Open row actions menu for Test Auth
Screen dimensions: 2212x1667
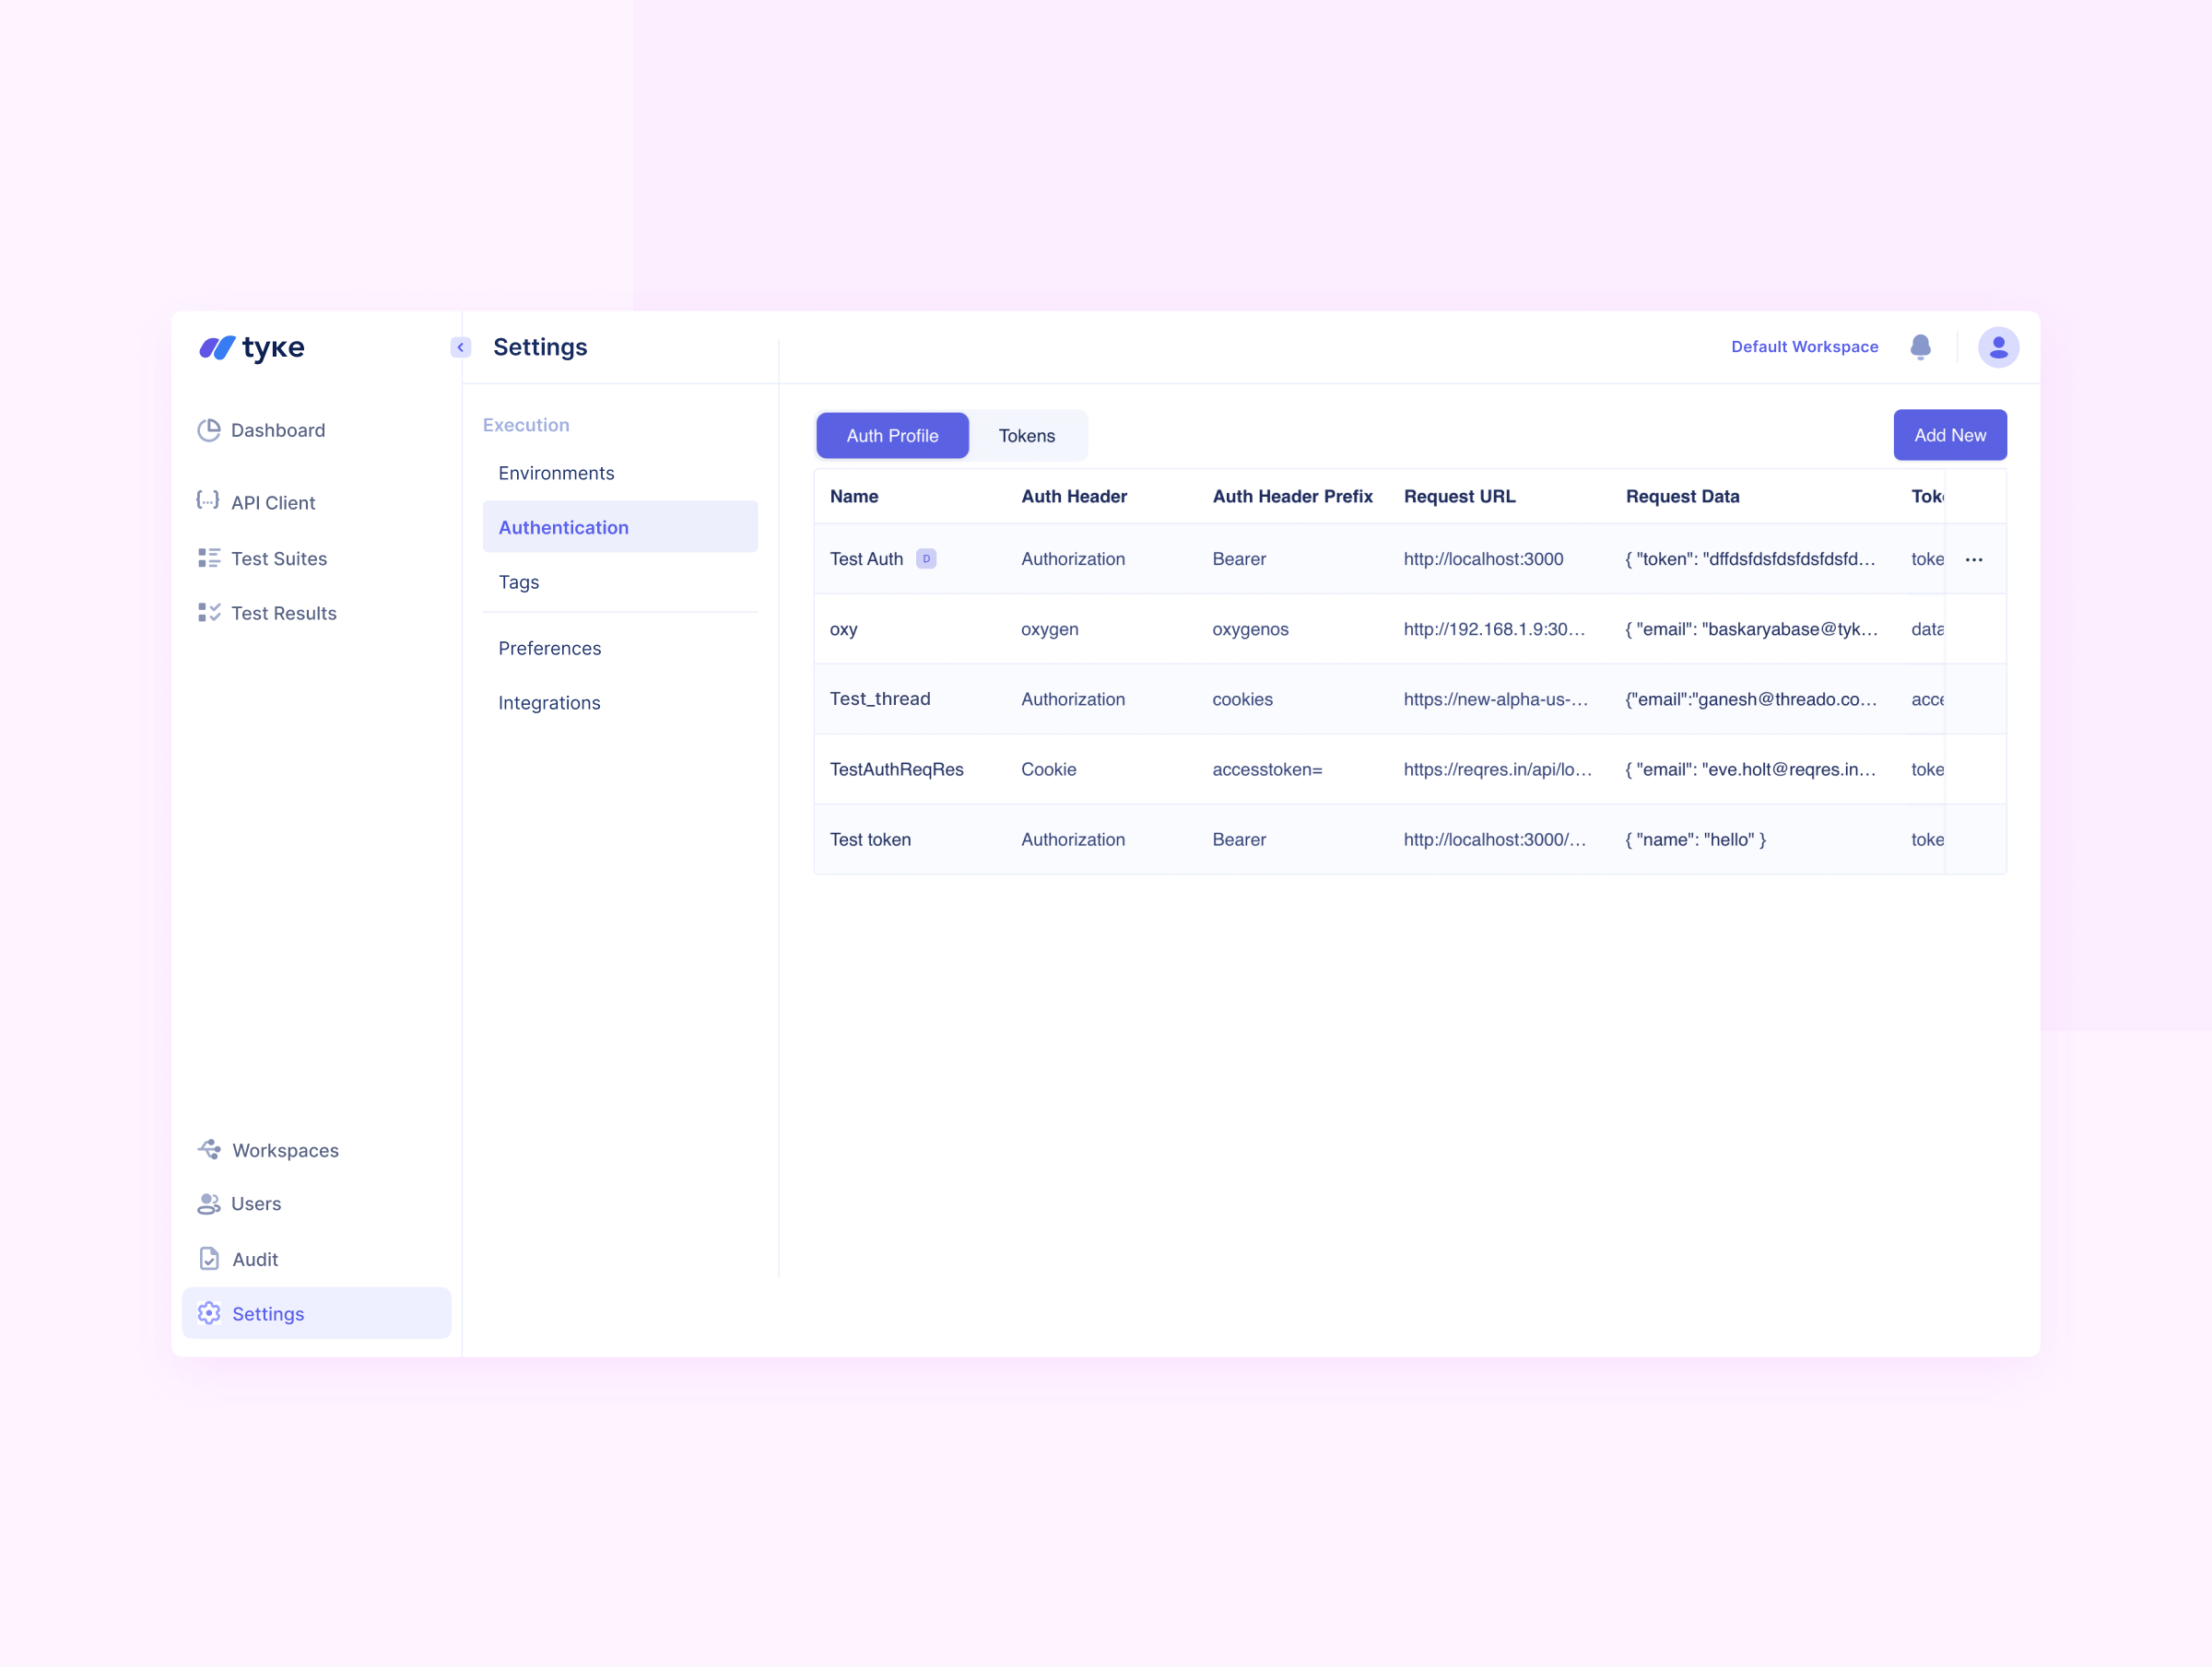pyautogui.click(x=1975, y=559)
